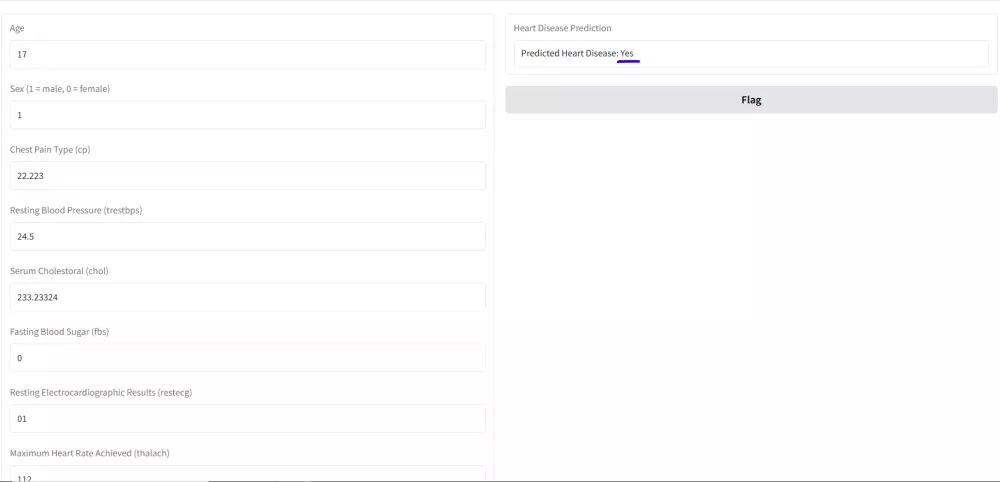Focus the Serum Cholestoral input 233.23324
The width and height of the screenshot is (1000, 482).
coord(247,297)
